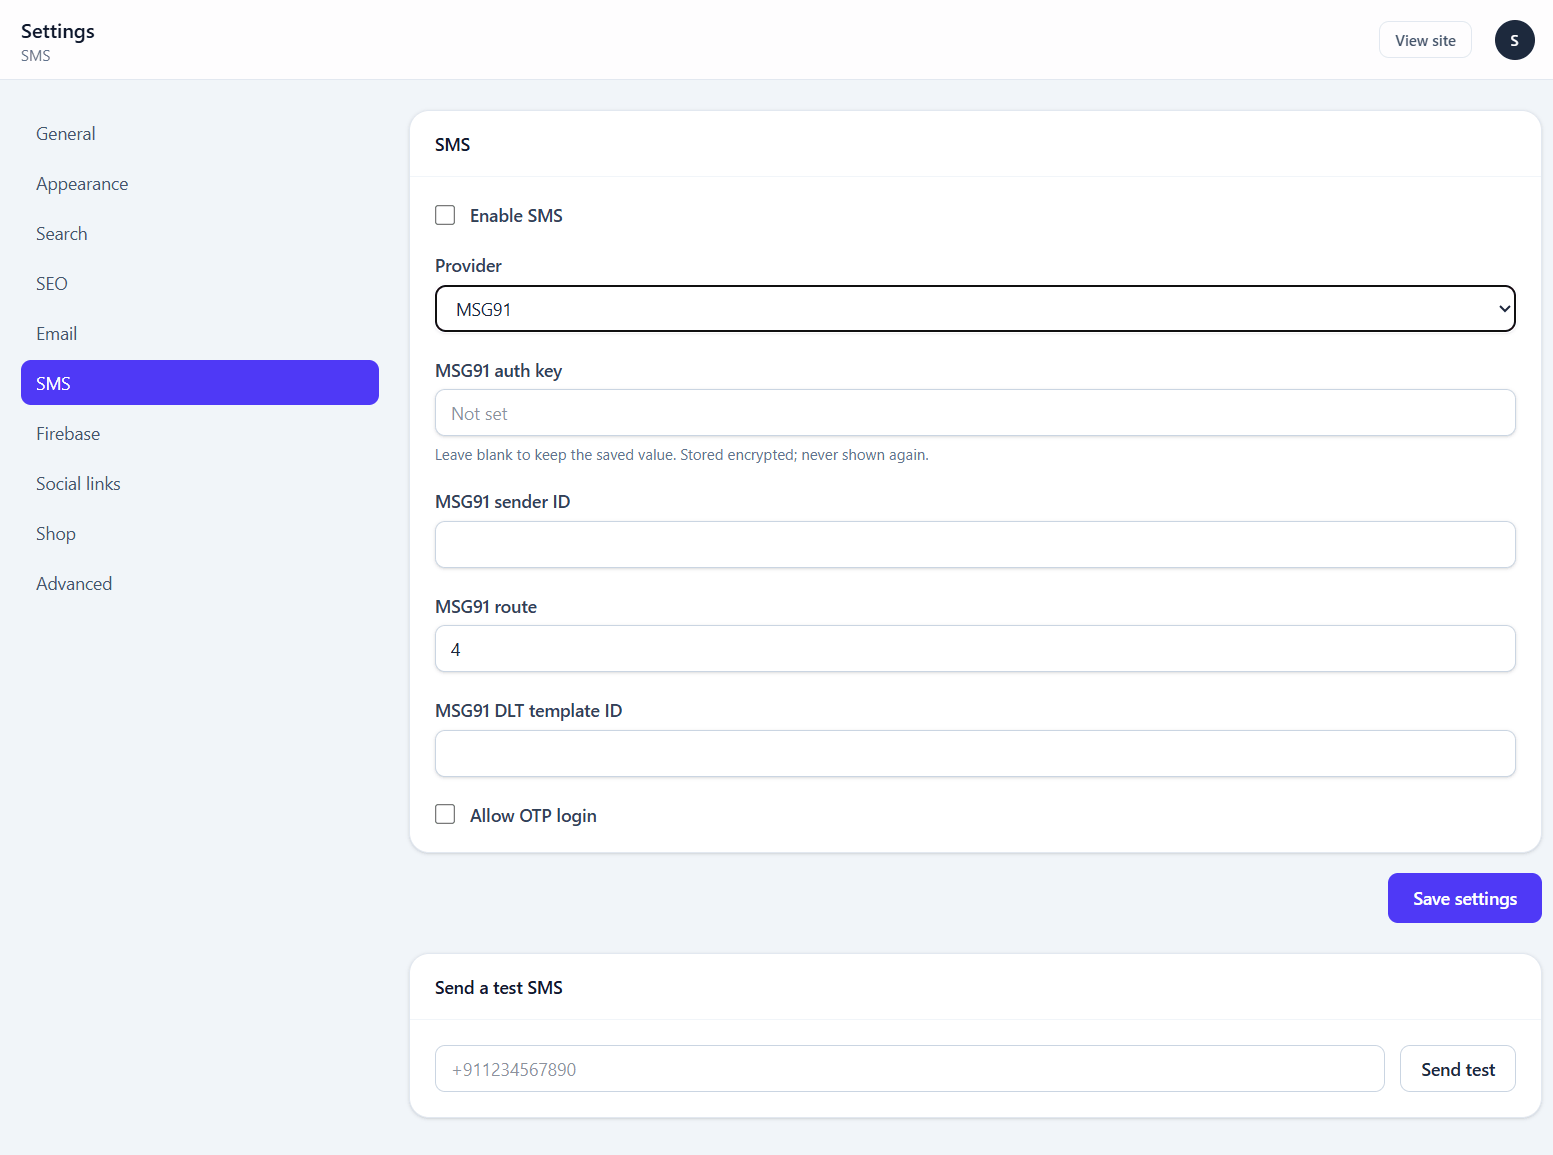Viewport: 1553px width, 1155px height.
Task: Open Appearance settings section
Action: 200,184
